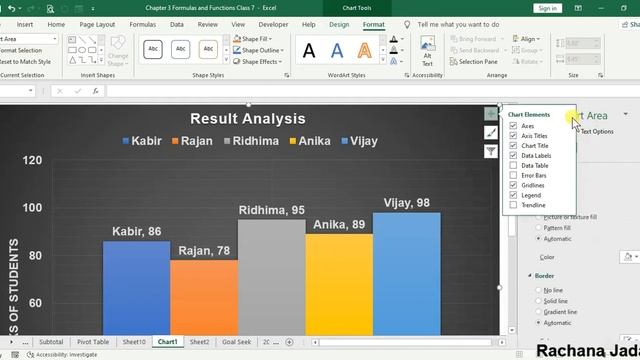Click the Text Effects A icon

click(393, 62)
